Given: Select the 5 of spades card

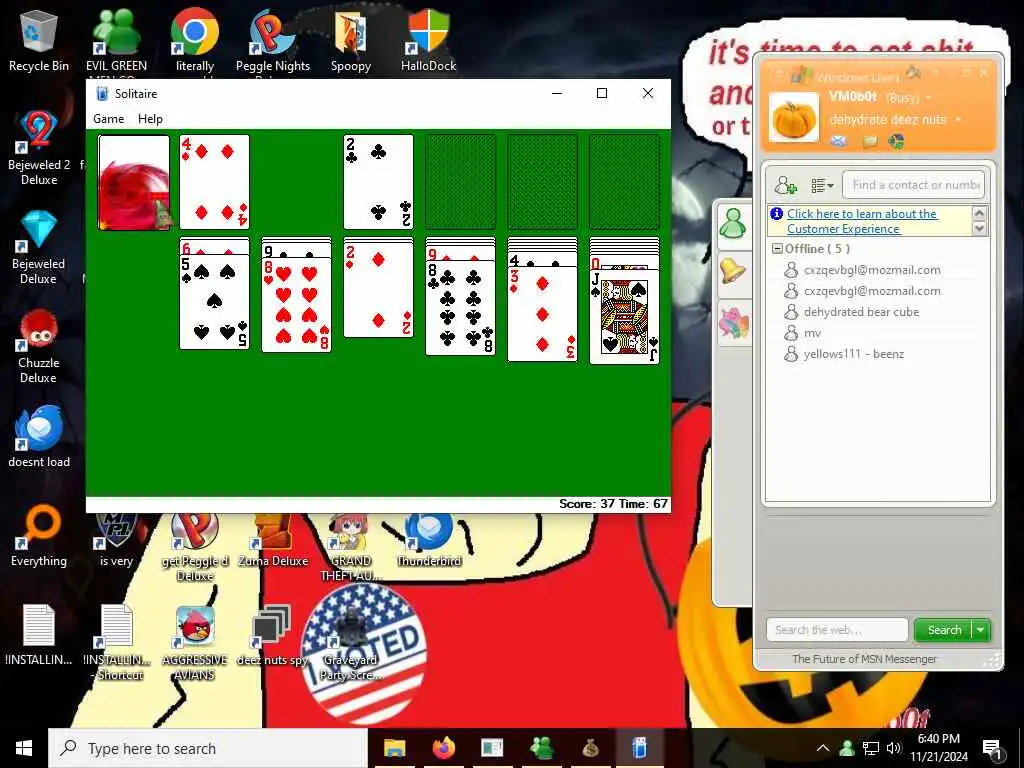Looking at the screenshot, I should [x=214, y=302].
